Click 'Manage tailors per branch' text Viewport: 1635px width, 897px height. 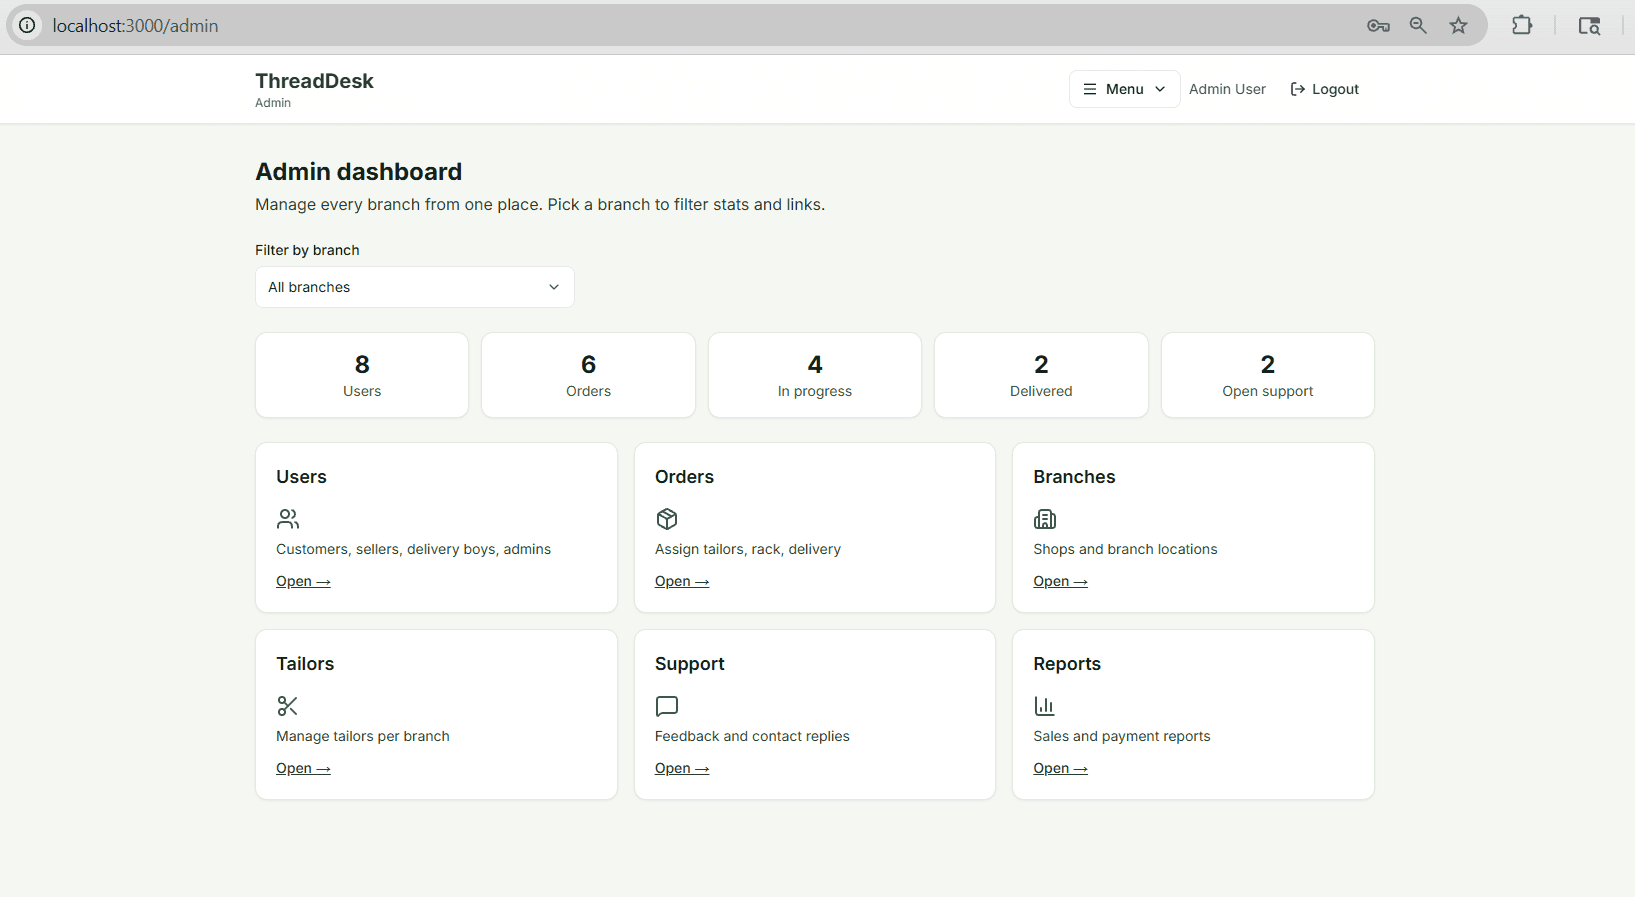pyautogui.click(x=363, y=736)
